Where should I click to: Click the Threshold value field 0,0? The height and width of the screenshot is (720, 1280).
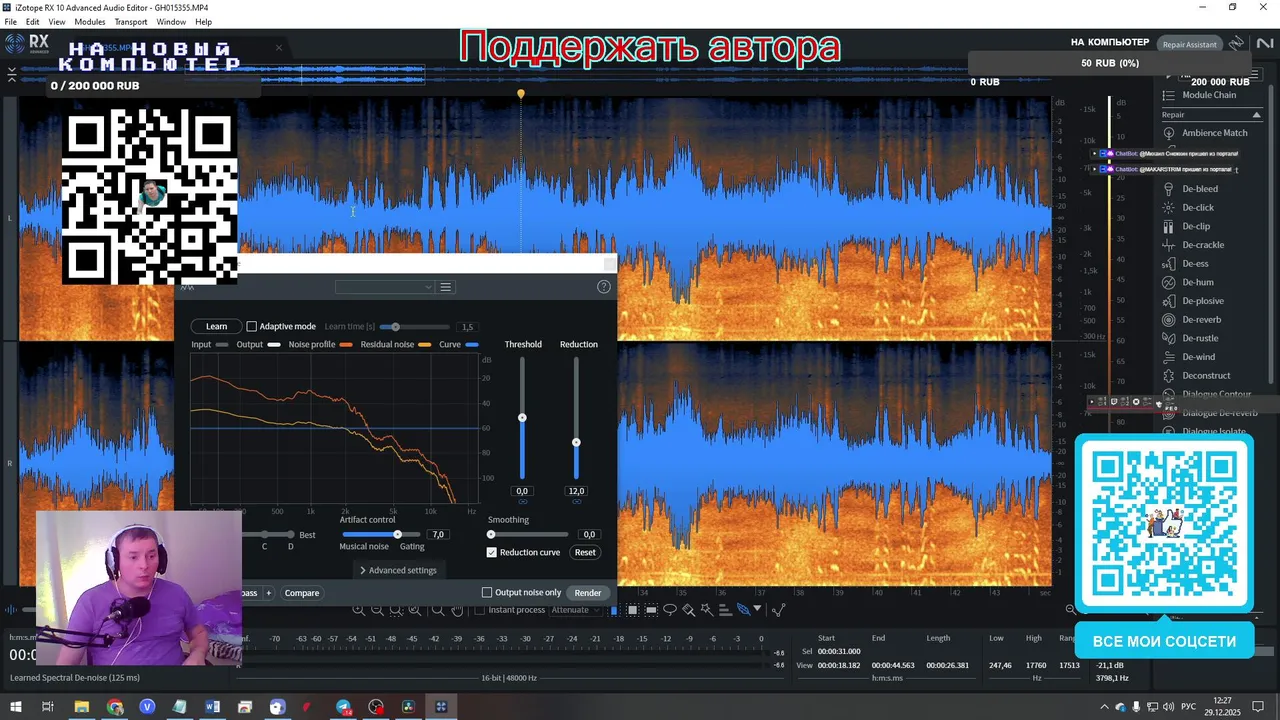point(522,491)
